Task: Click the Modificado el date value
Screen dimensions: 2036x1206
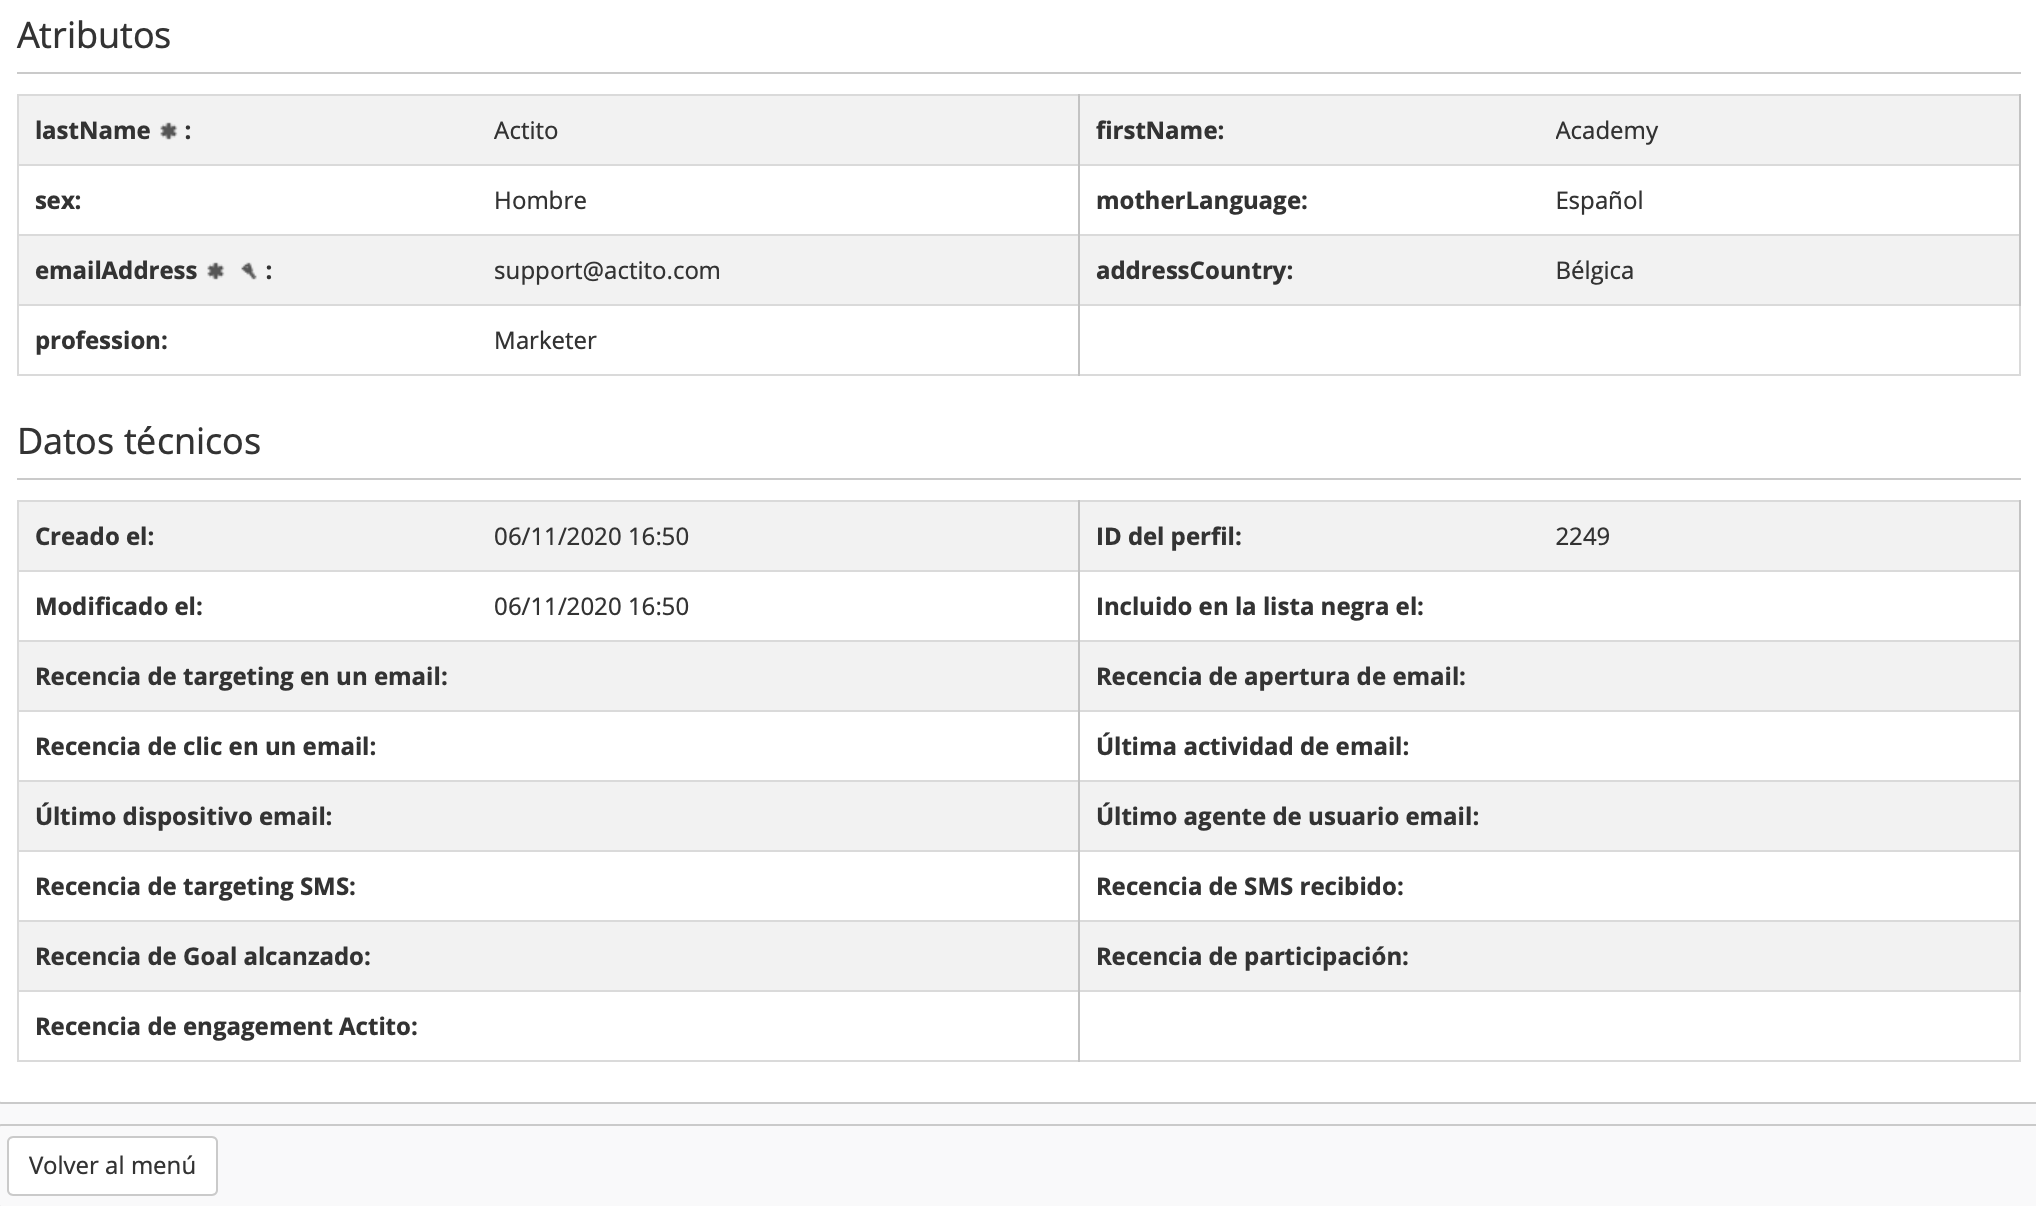Action: pos(590,607)
